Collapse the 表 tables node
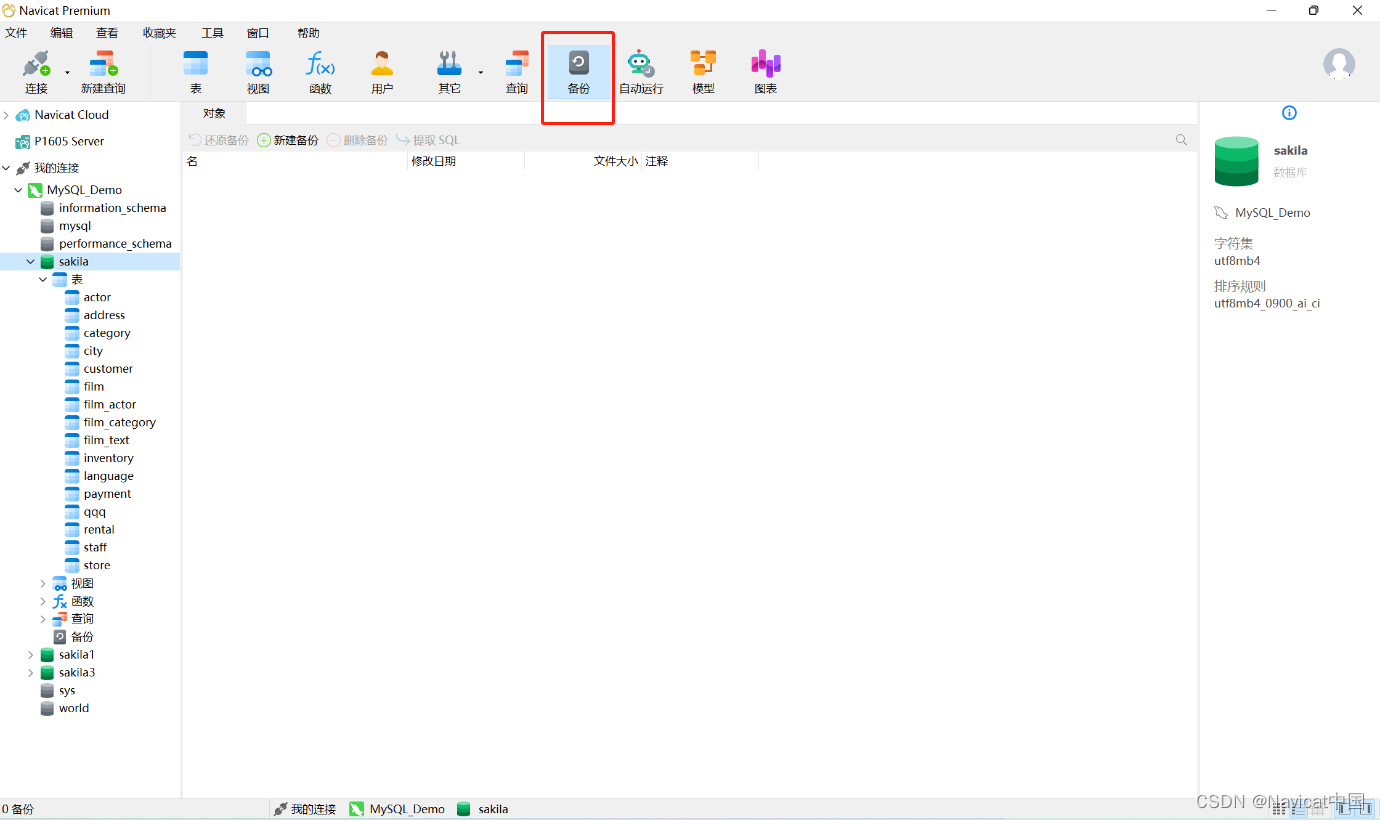Screen dimensions: 1380x820 [x=43, y=280]
